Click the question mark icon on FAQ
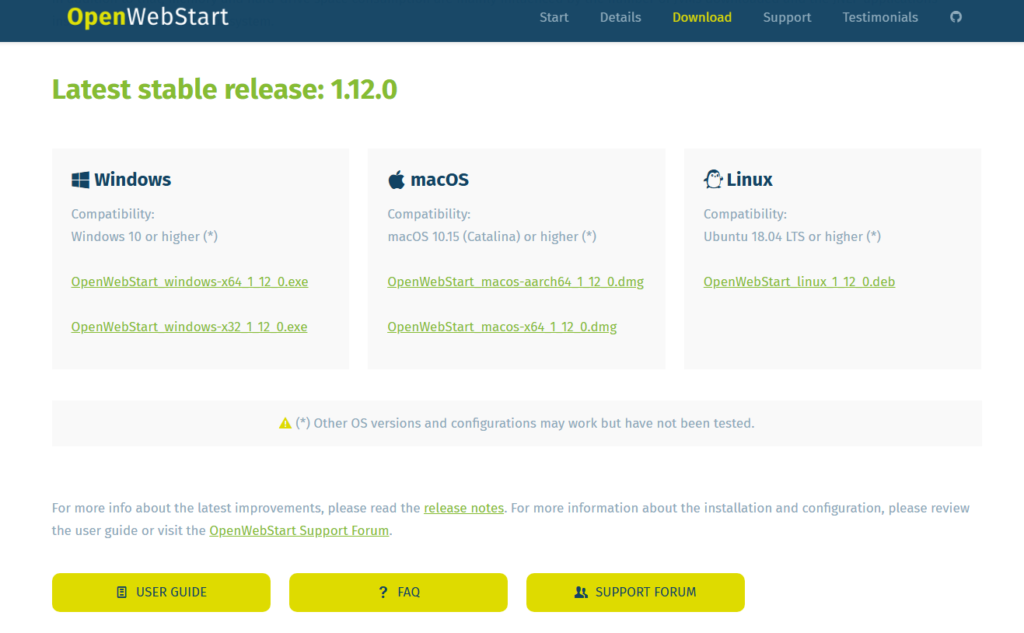Image resolution: width=1024 pixels, height=633 pixels. [383, 592]
